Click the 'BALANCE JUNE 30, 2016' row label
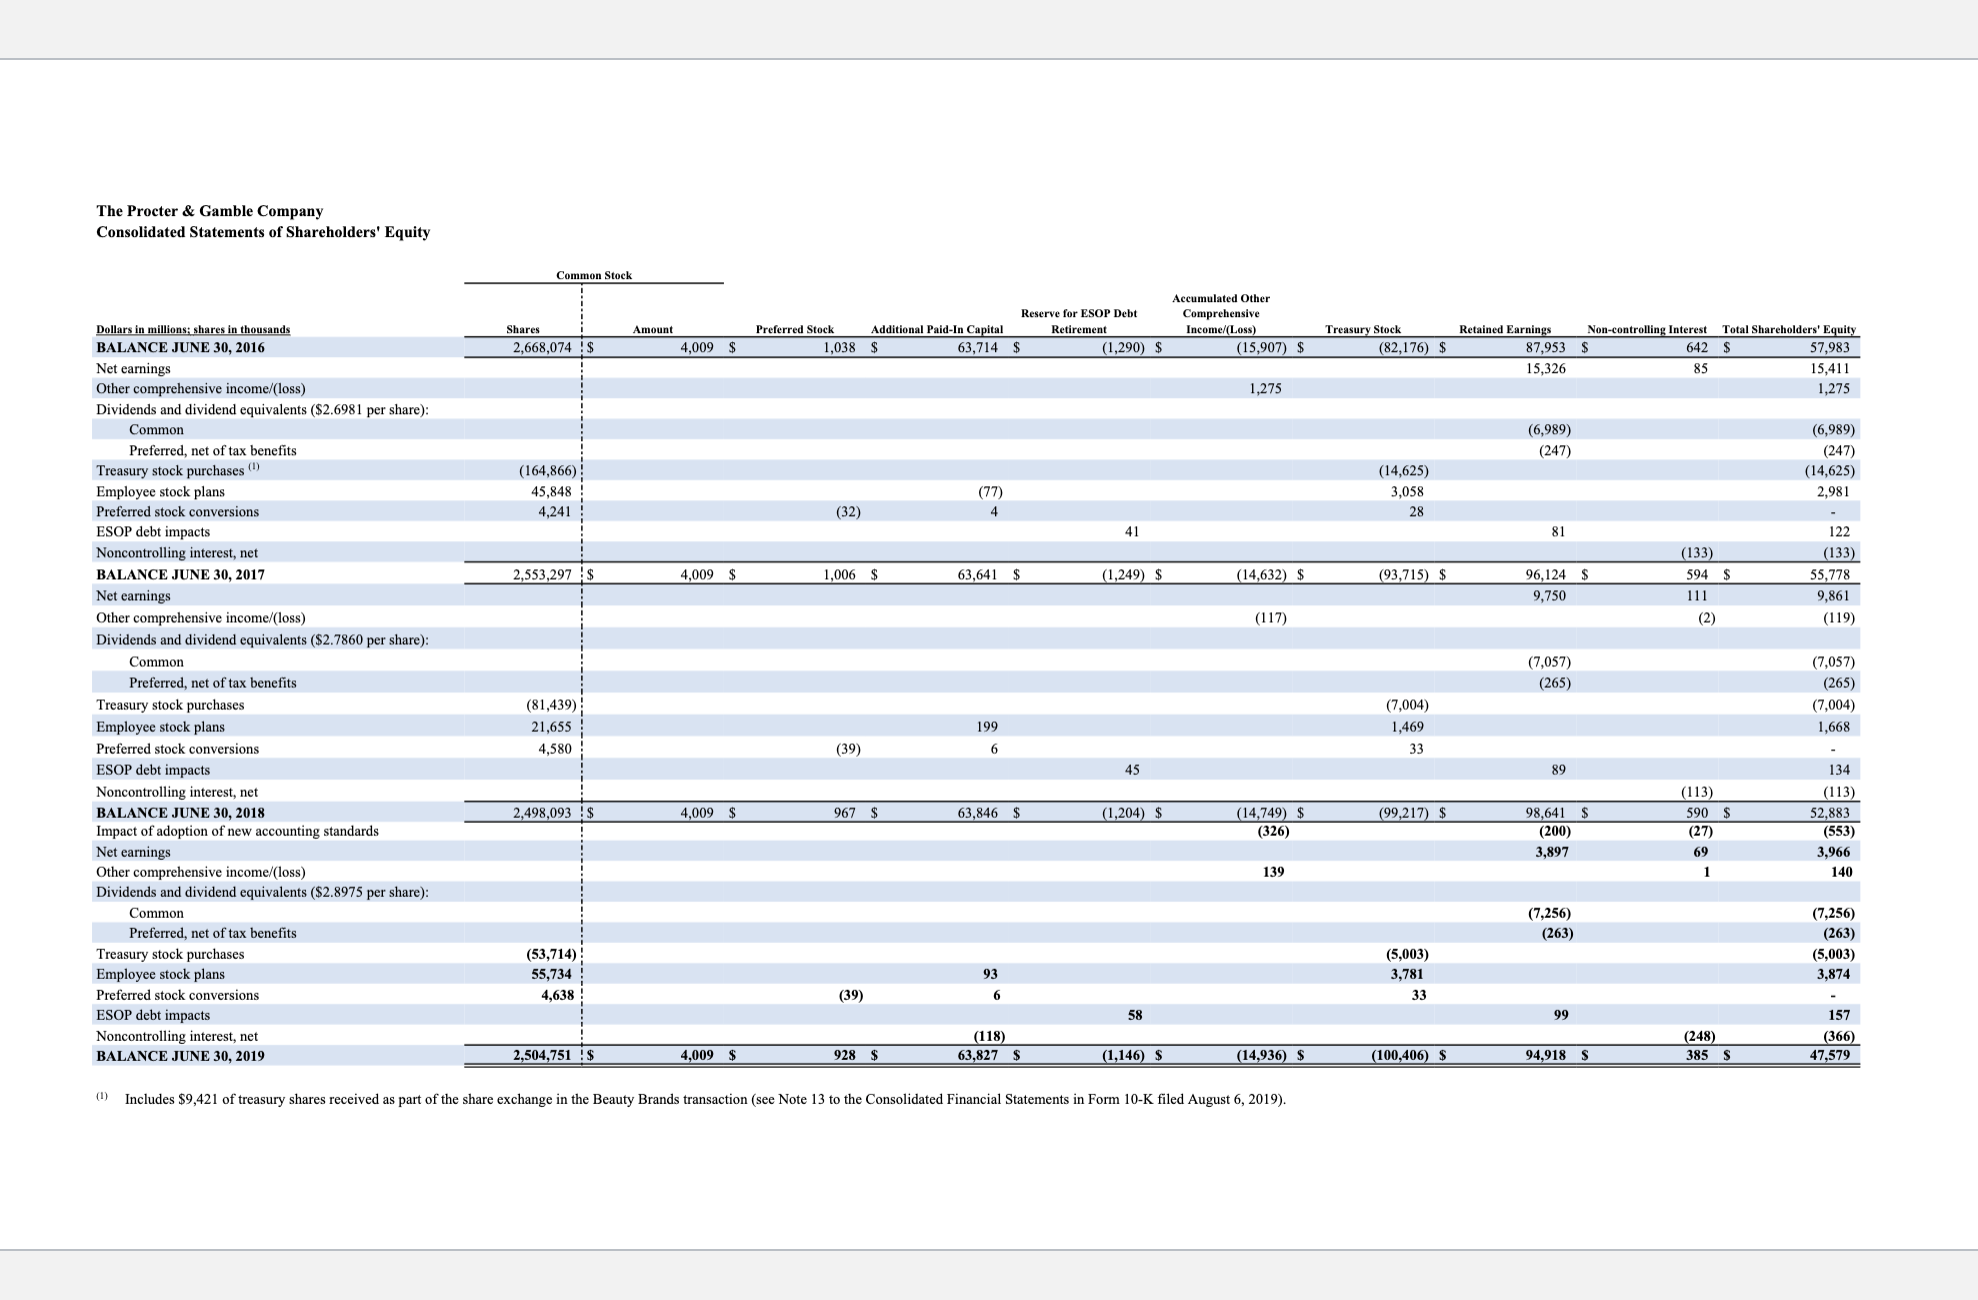 tap(180, 348)
